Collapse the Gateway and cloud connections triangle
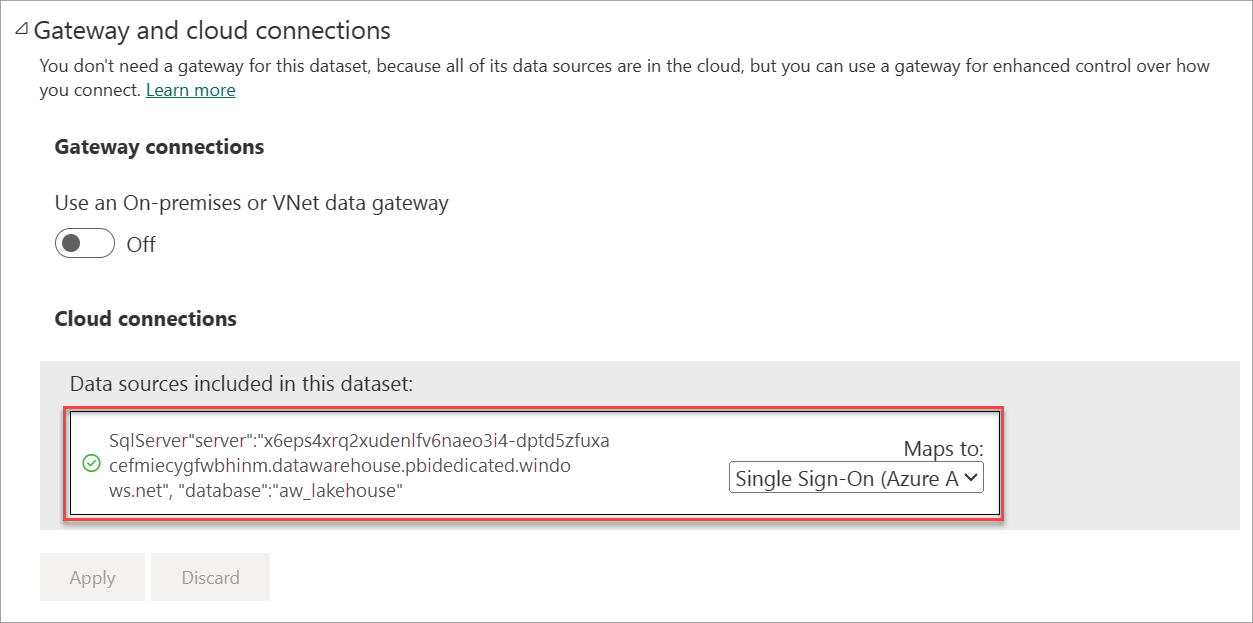 pyautogui.click(x=22, y=31)
